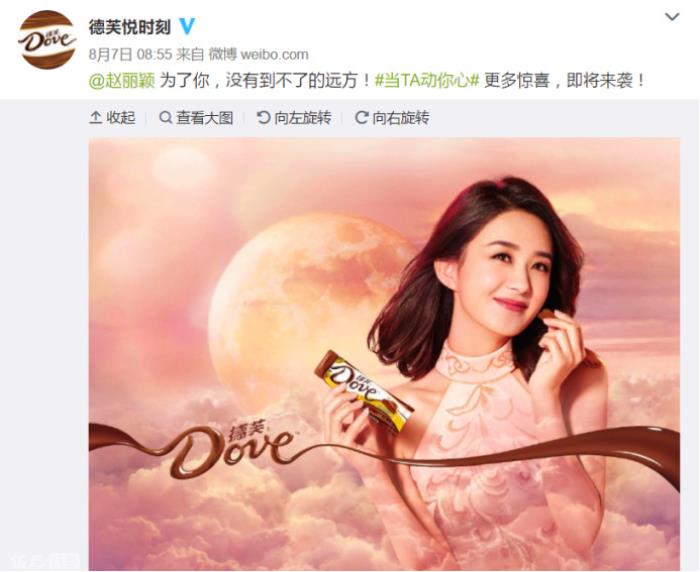Click the rotate left arrow icon
The height and width of the screenshot is (572, 700).
(x=263, y=118)
